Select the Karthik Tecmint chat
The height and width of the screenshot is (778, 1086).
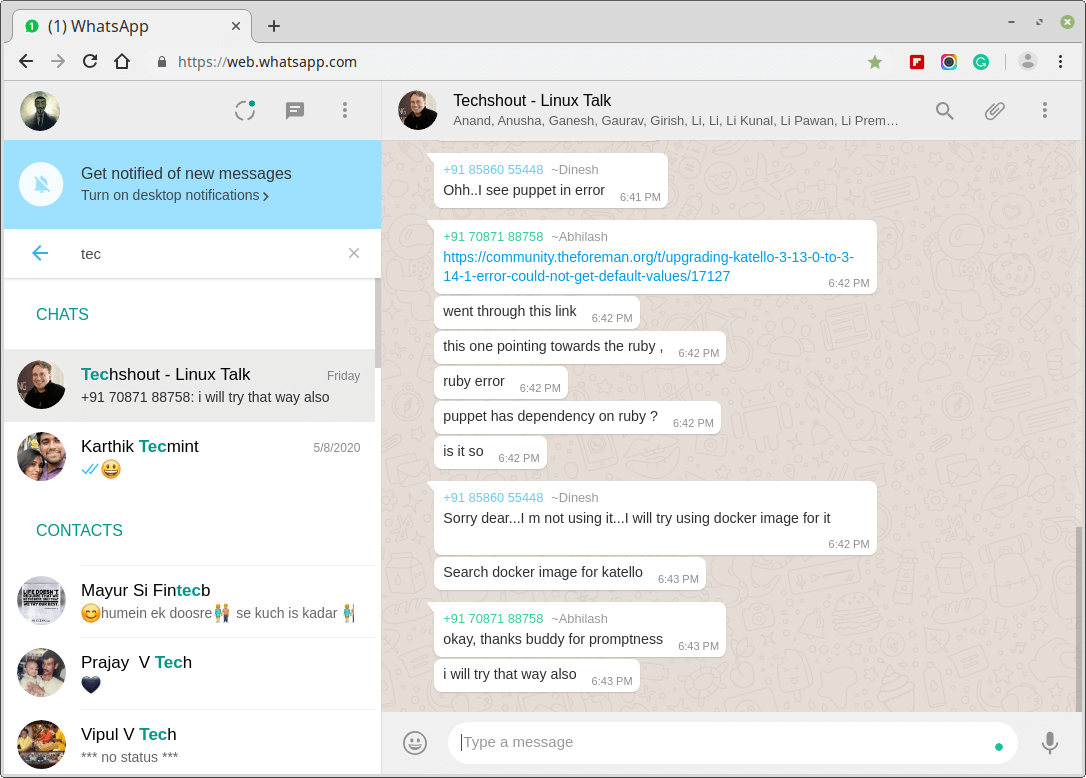[190, 457]
